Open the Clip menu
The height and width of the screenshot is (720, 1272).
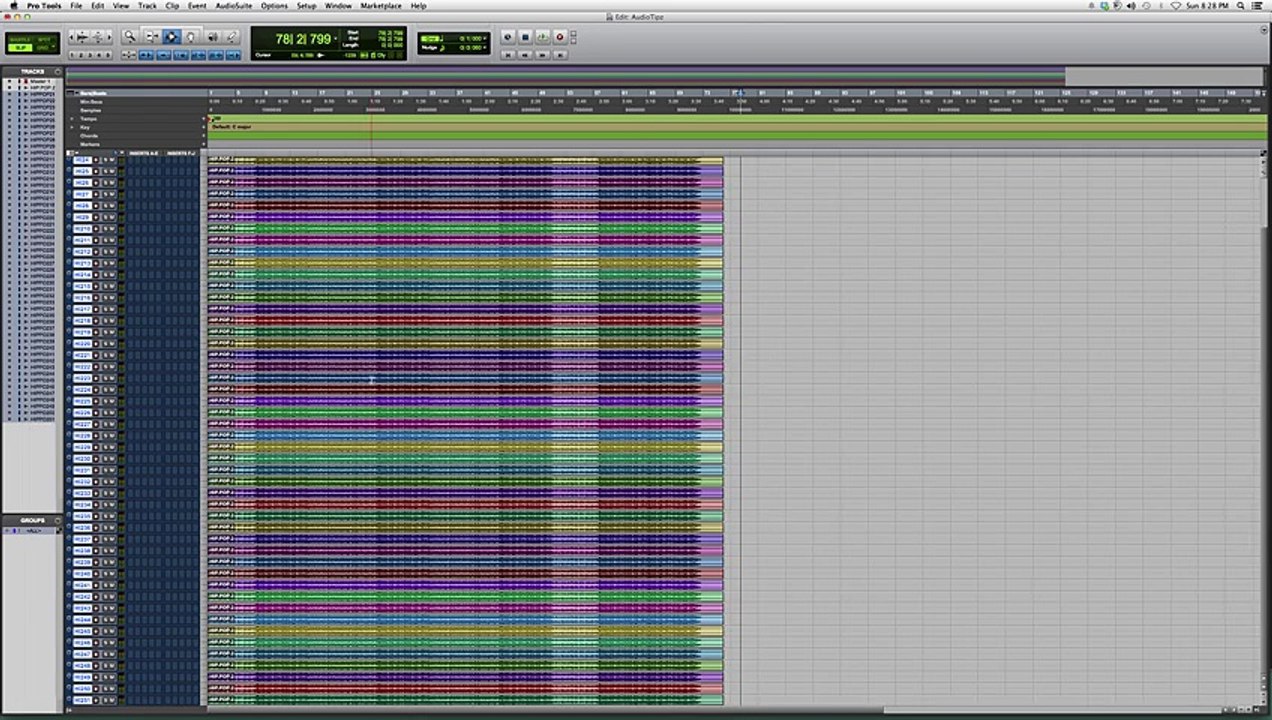pyautogui.click(x=172, y=5)
